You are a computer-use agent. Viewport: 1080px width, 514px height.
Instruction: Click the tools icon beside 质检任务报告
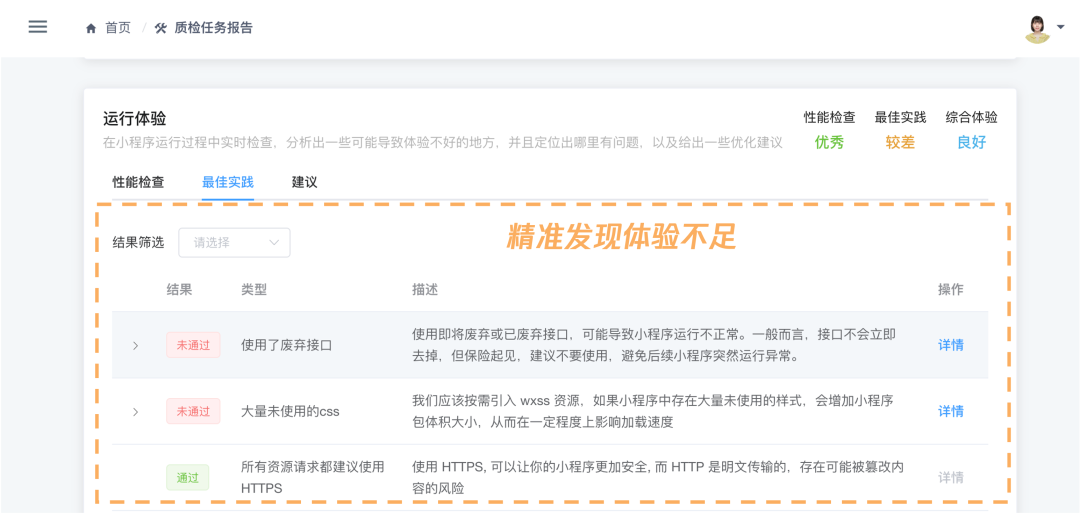coord(161,28)
